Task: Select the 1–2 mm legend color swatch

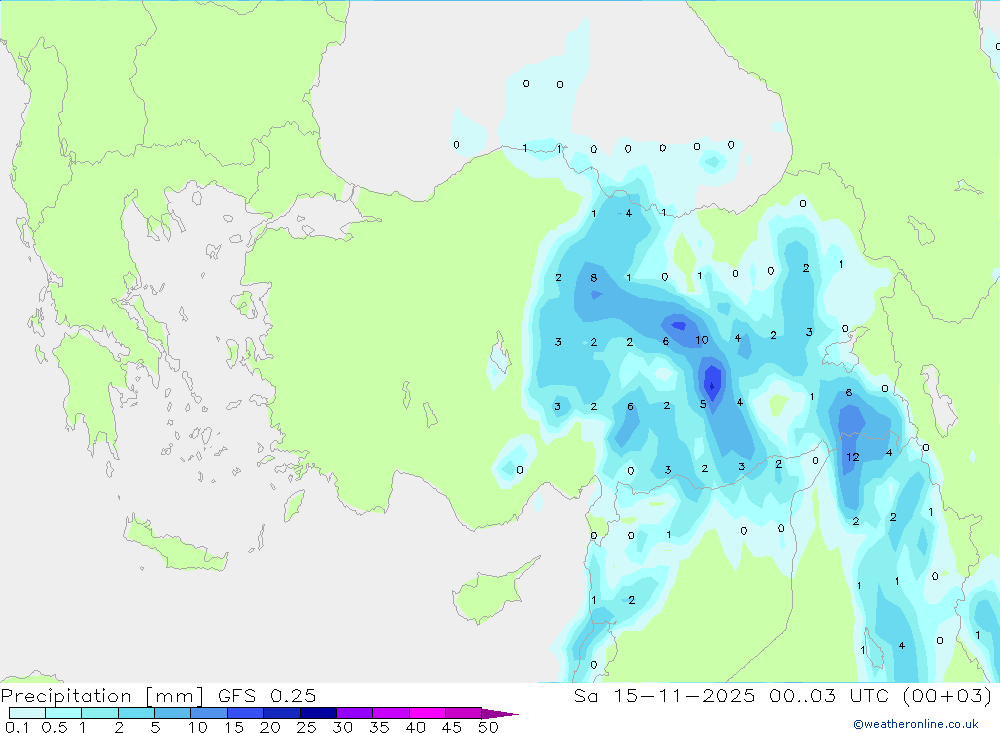Action: click(99, 713)
